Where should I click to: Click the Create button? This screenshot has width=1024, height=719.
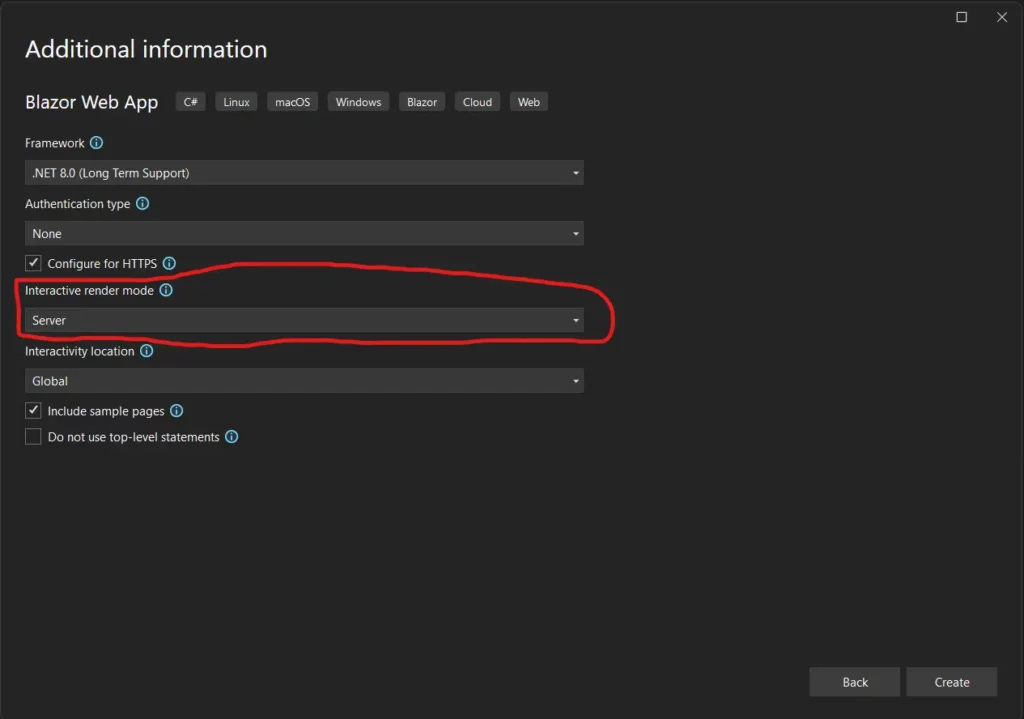tap(952, 682)
